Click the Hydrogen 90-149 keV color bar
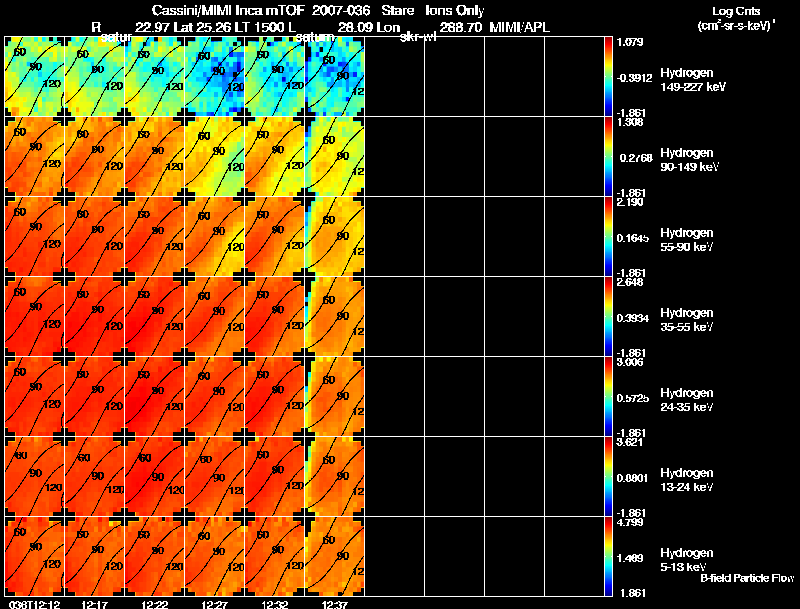 click(x=608, y=157)
